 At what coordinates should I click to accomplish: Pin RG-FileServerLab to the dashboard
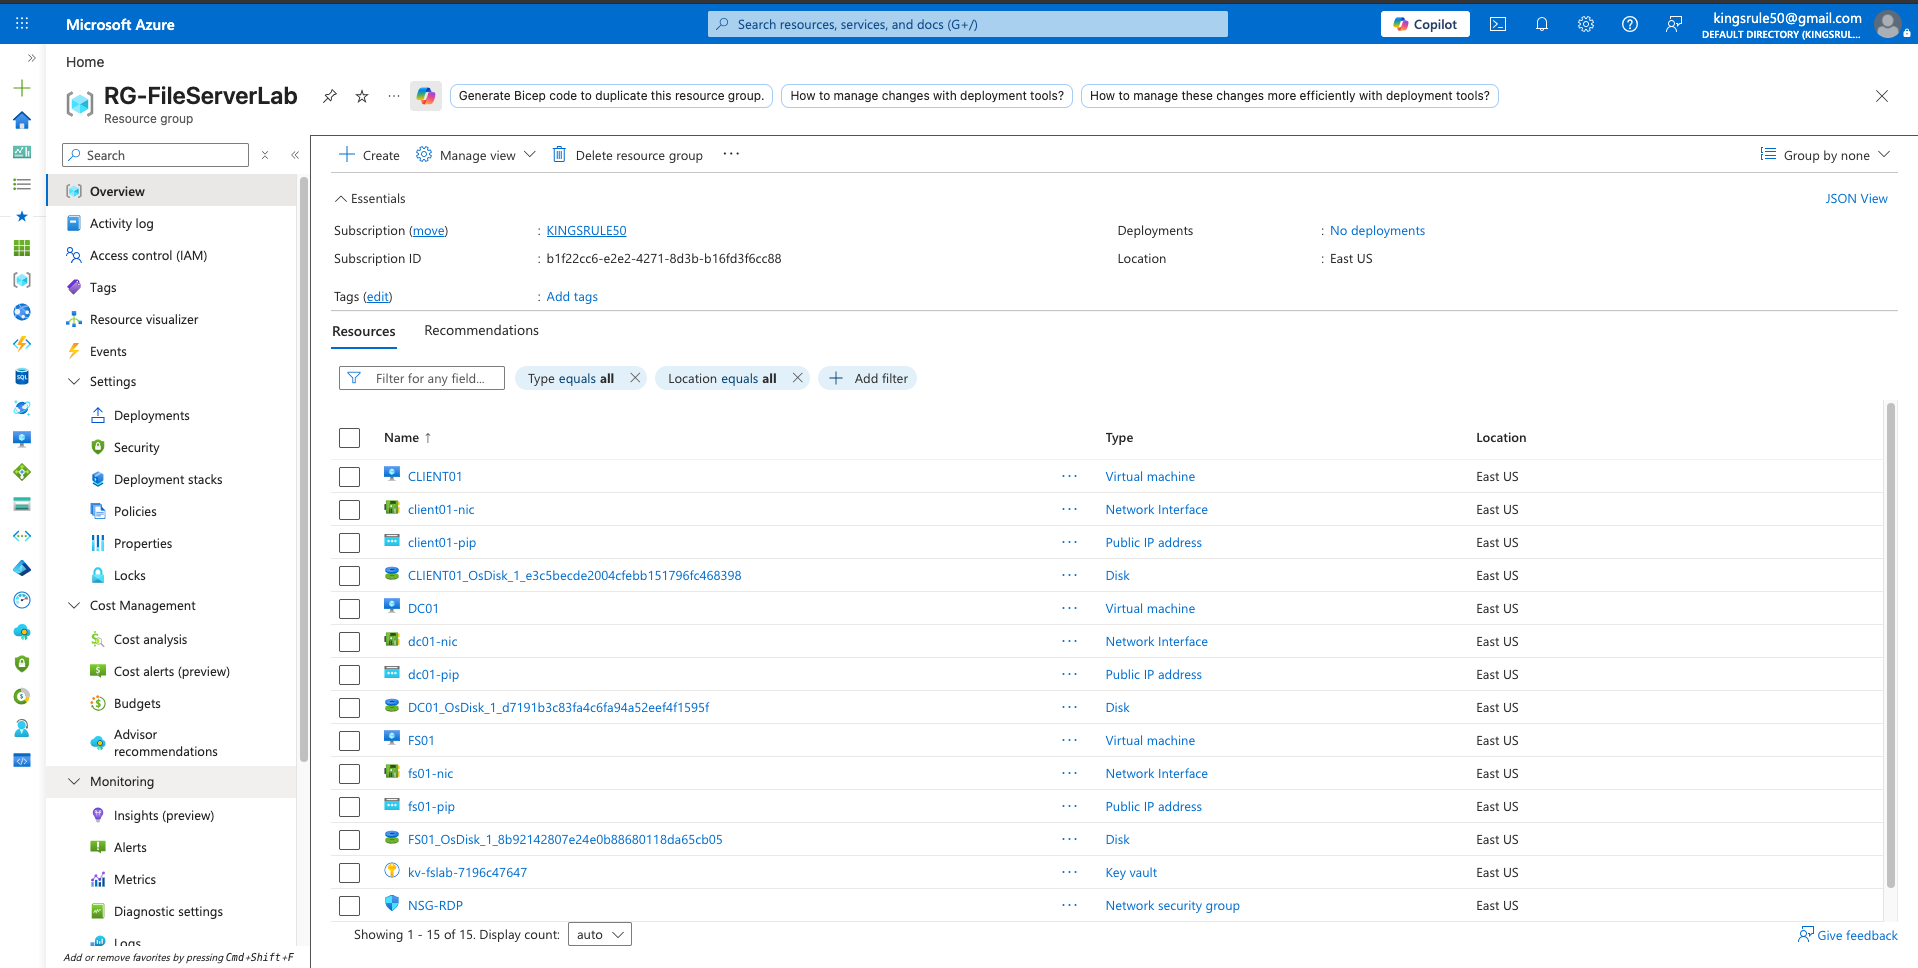[x=329, y=96]
